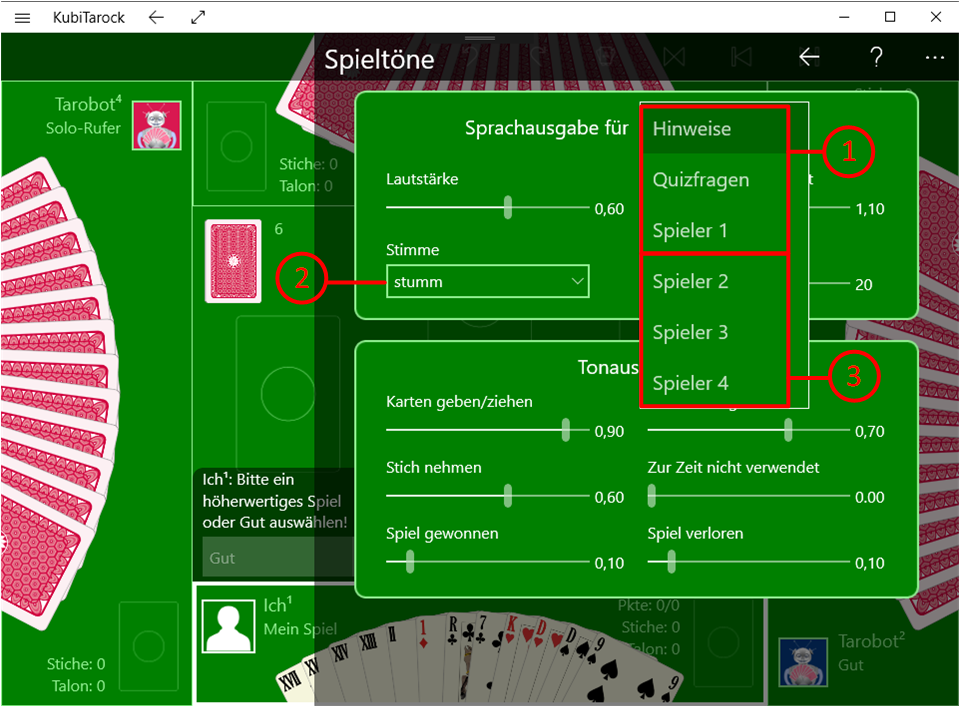Image resolution: width=960 pixels, height=707 pixels.
Task: Click the back arrow in Spieltöne header
Action: (x=809, y=58)
